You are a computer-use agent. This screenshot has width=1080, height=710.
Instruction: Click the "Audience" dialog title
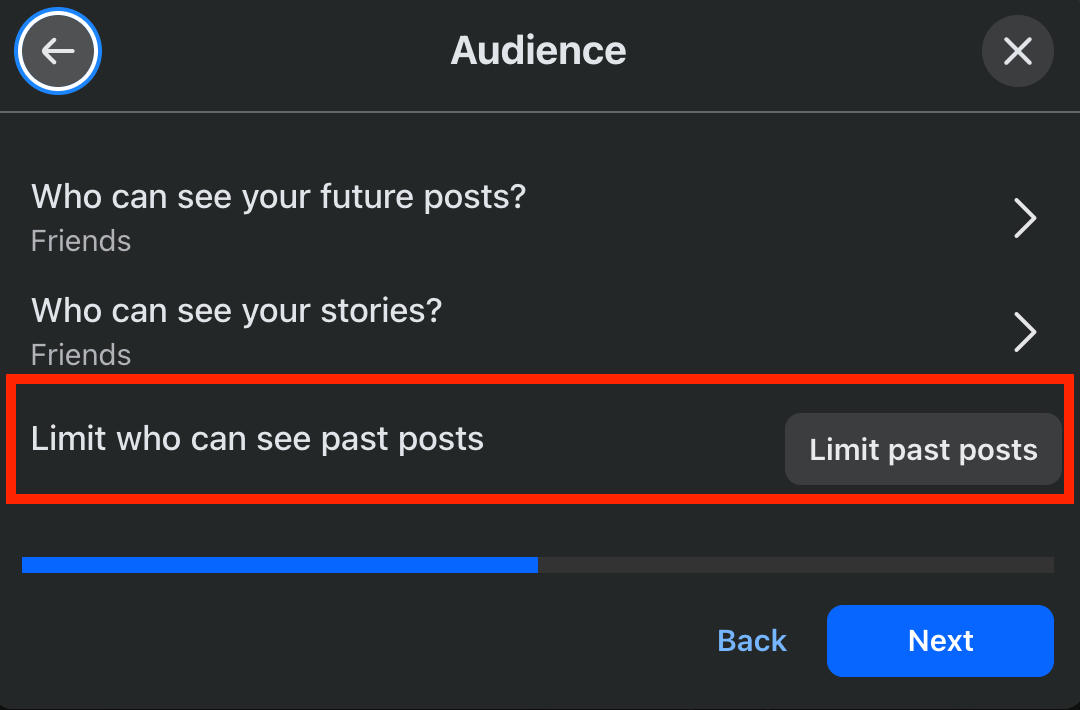tap(538, 51)
